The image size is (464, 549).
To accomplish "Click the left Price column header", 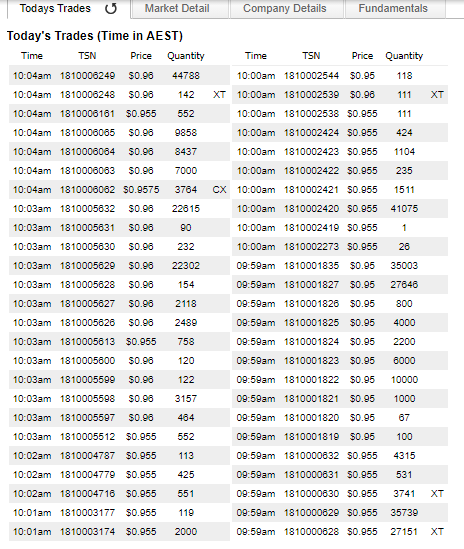I will [141, 56].
